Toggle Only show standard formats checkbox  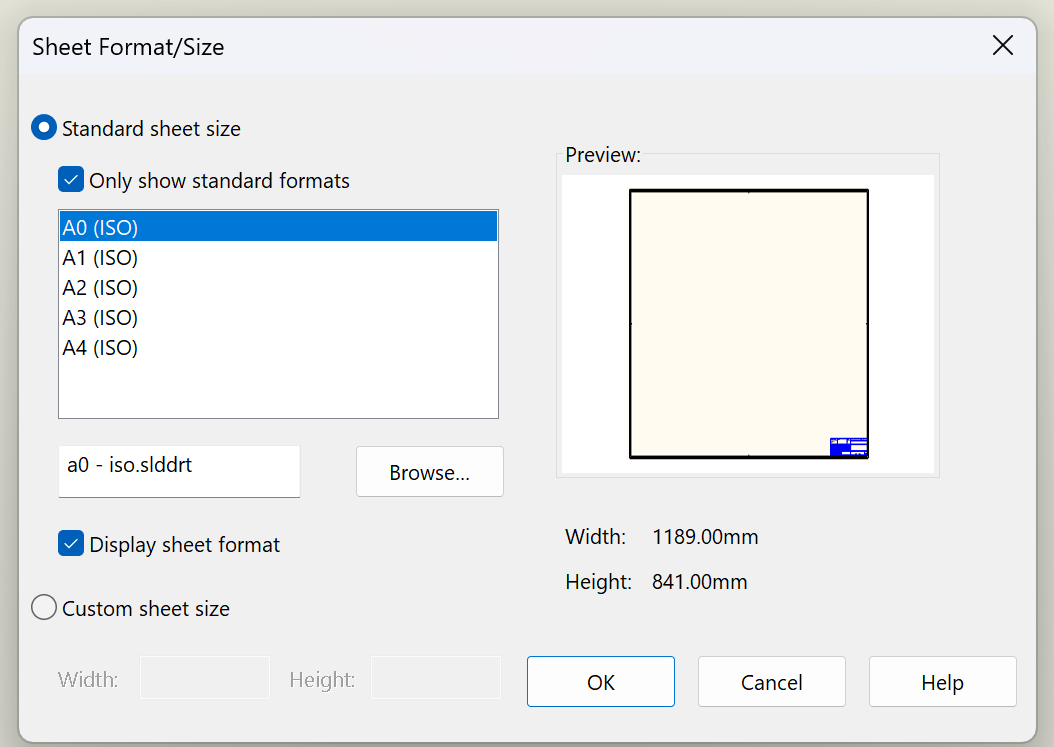pyautogui.click(x=71, y=181)
